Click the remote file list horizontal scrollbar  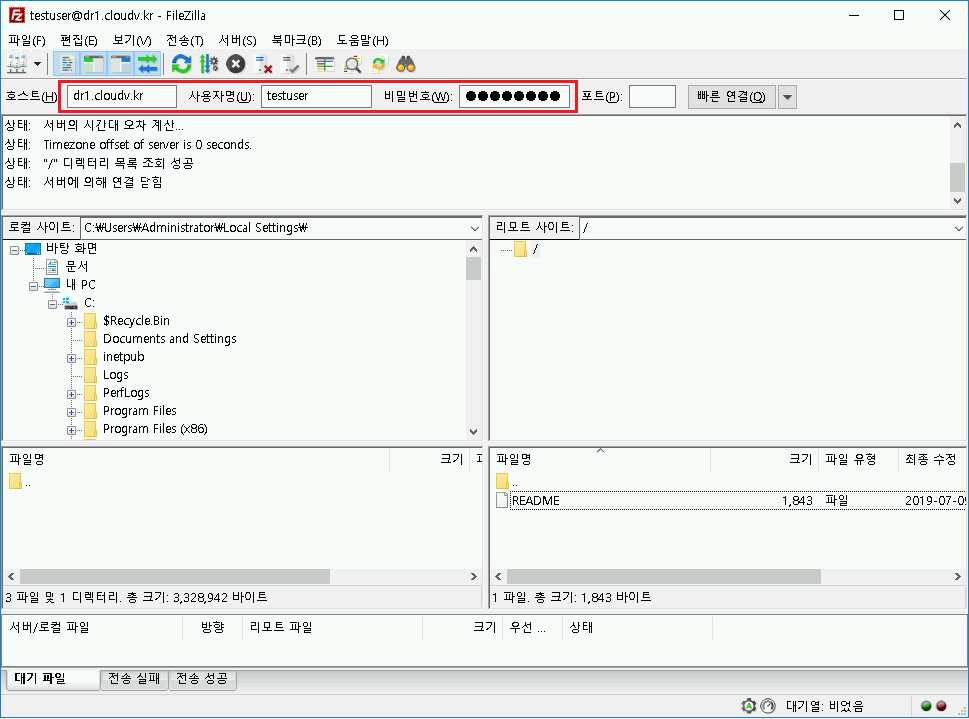pos(664,576)
